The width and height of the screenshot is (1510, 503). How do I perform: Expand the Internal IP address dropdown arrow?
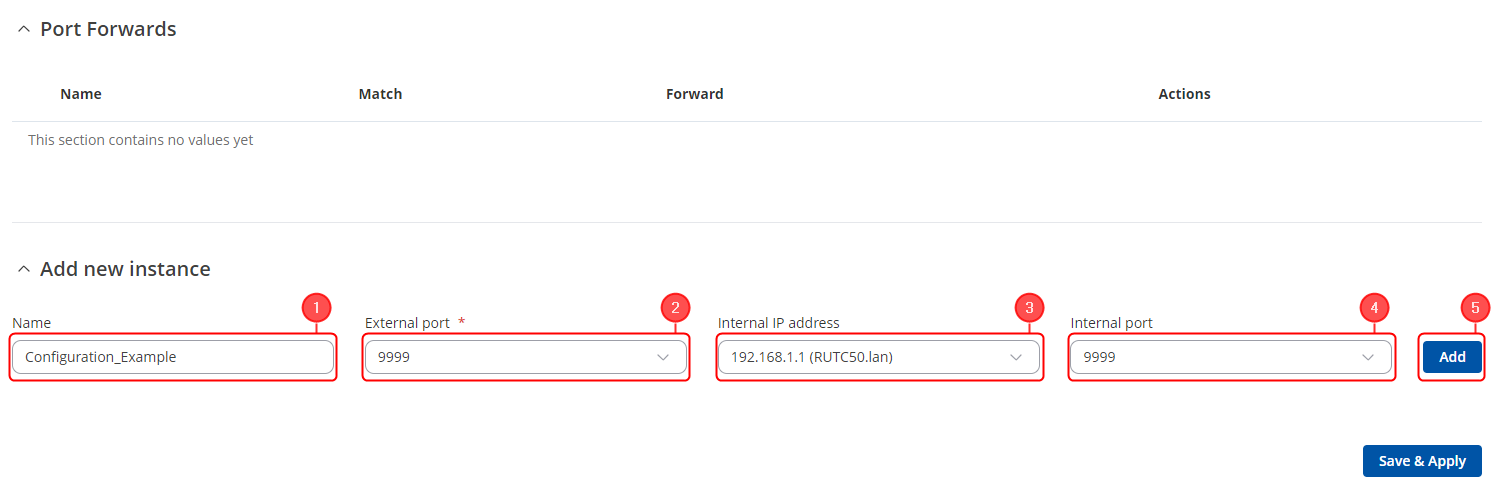coord(1015,357)
